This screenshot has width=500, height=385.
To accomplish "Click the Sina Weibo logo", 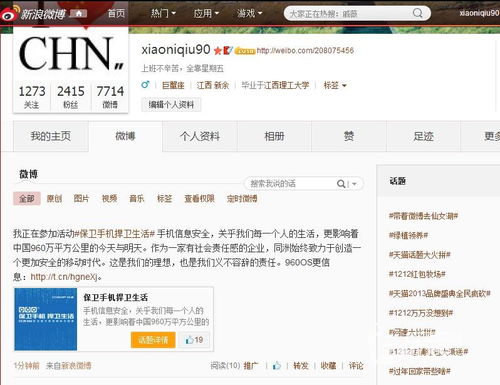I will click(x=33, y=13).
